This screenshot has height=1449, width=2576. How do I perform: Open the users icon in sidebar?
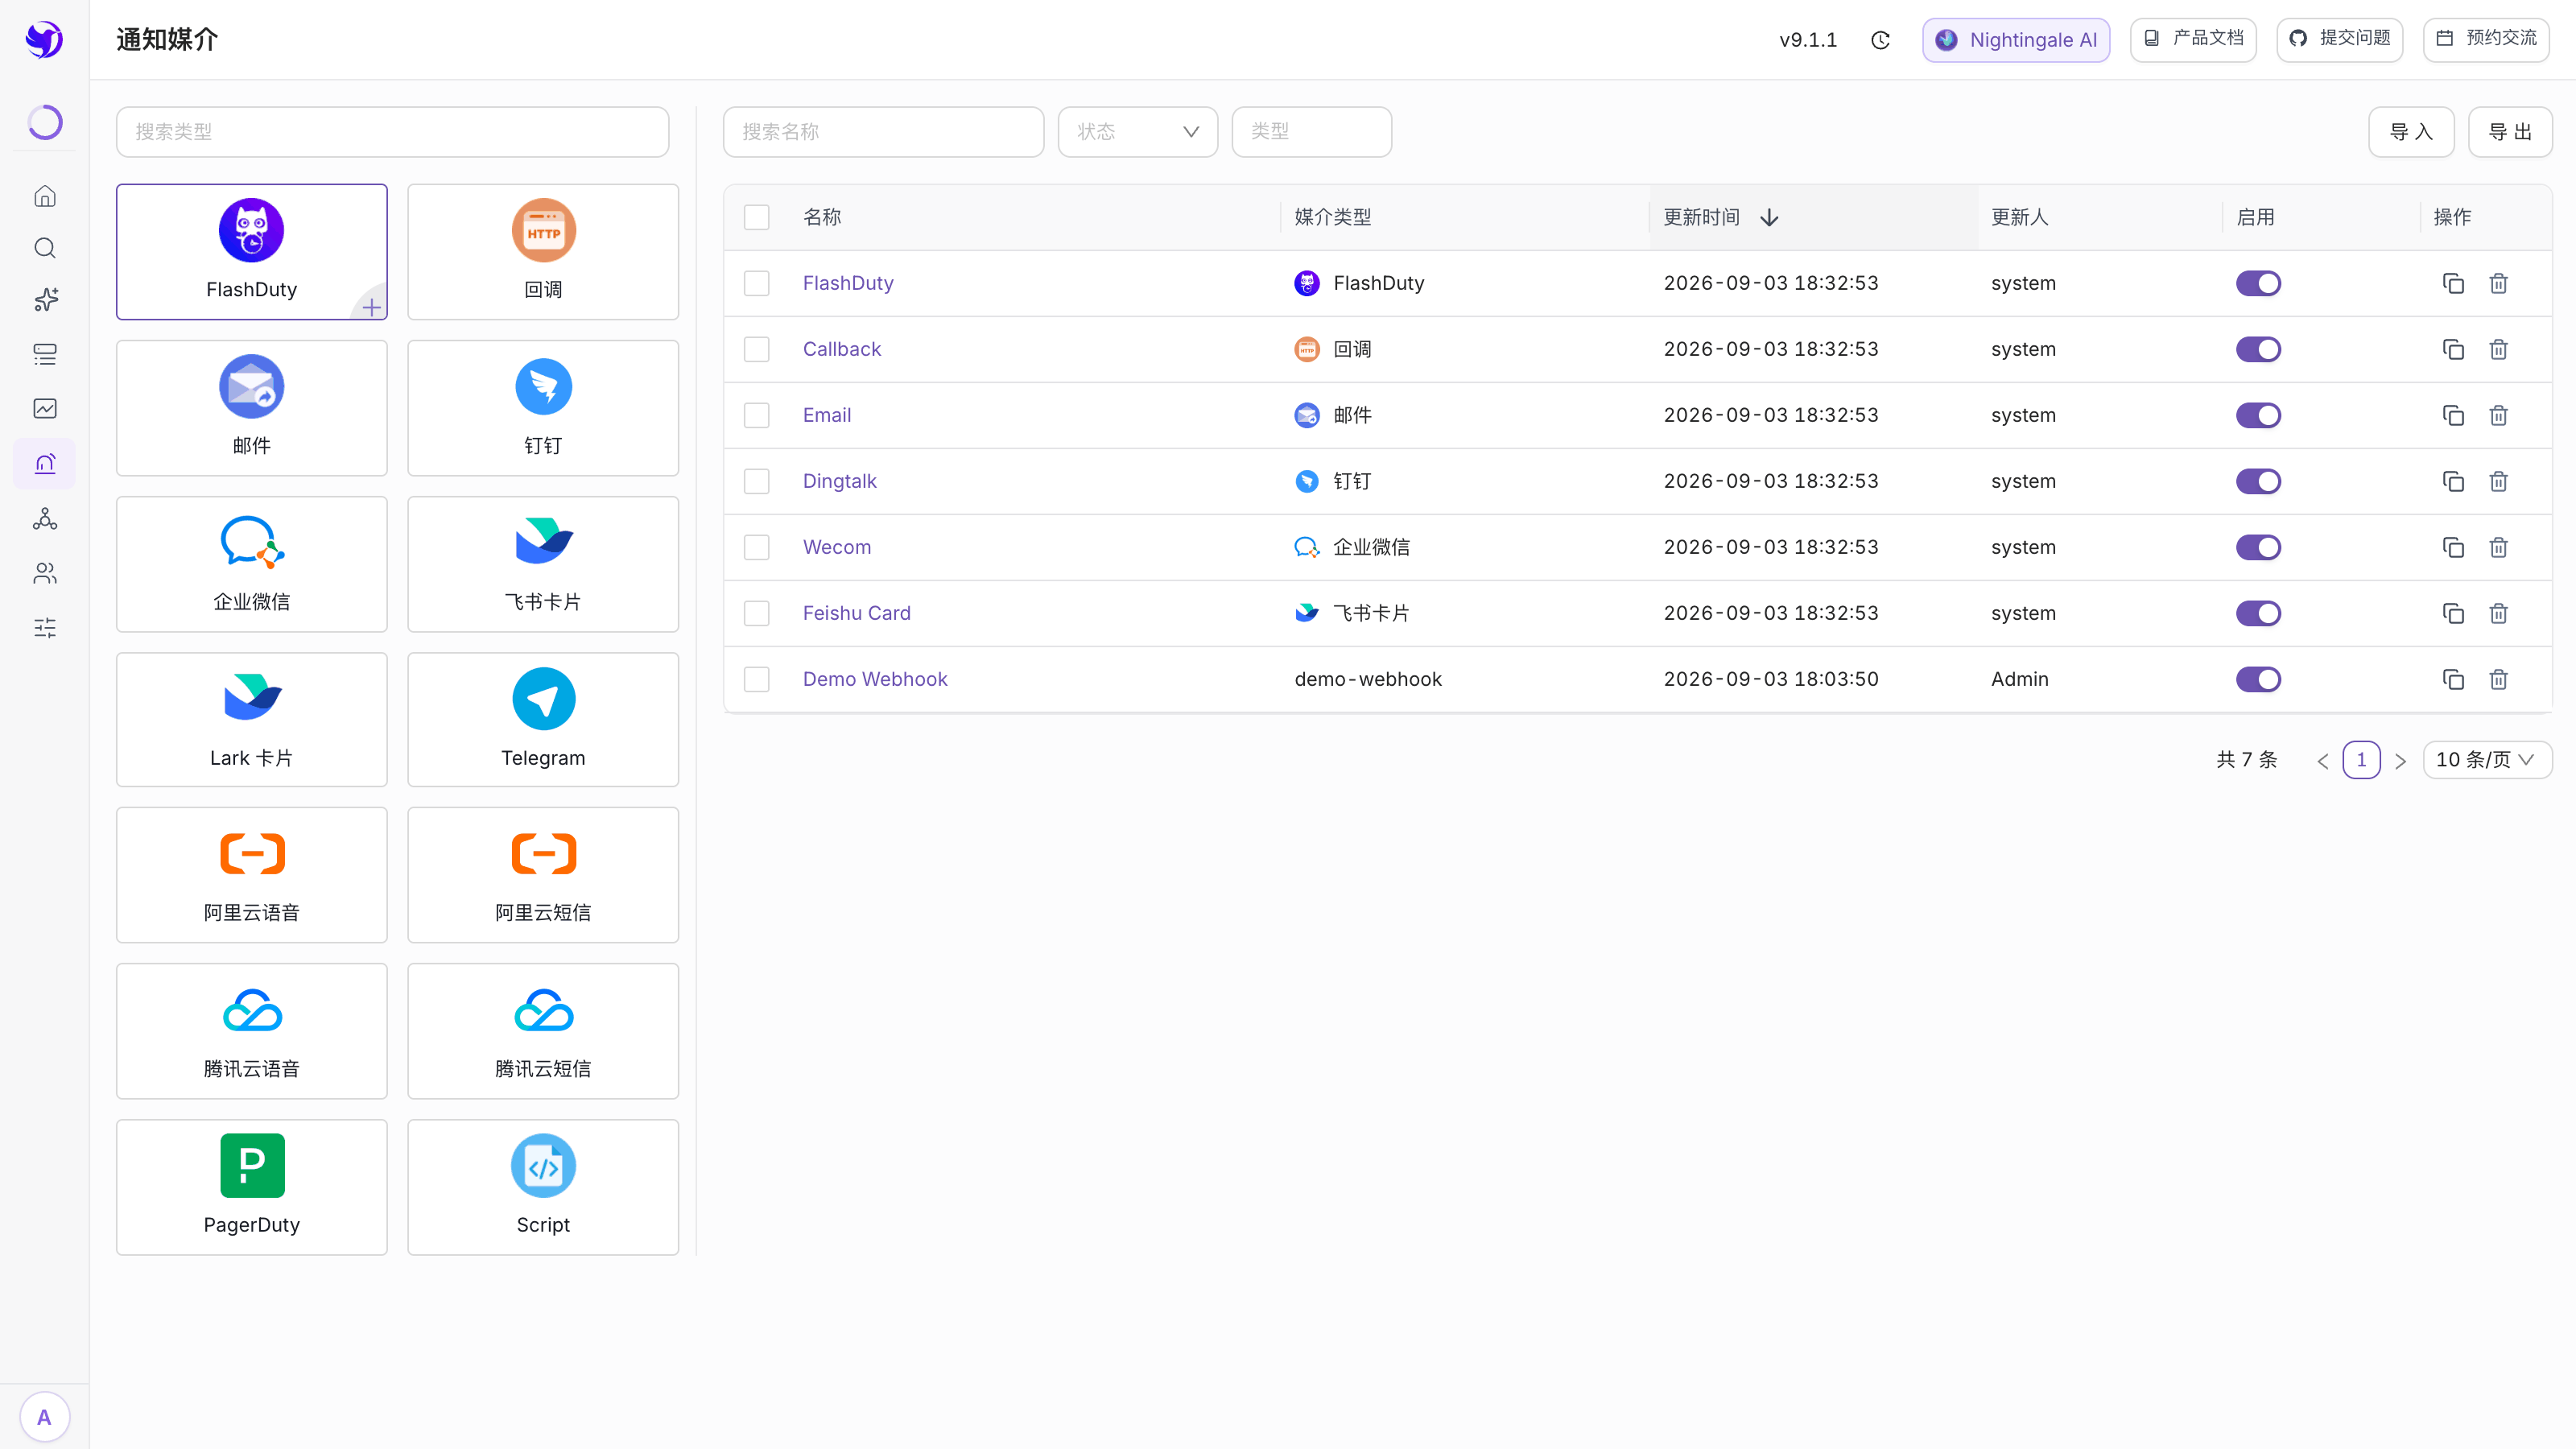click(45, 573)
